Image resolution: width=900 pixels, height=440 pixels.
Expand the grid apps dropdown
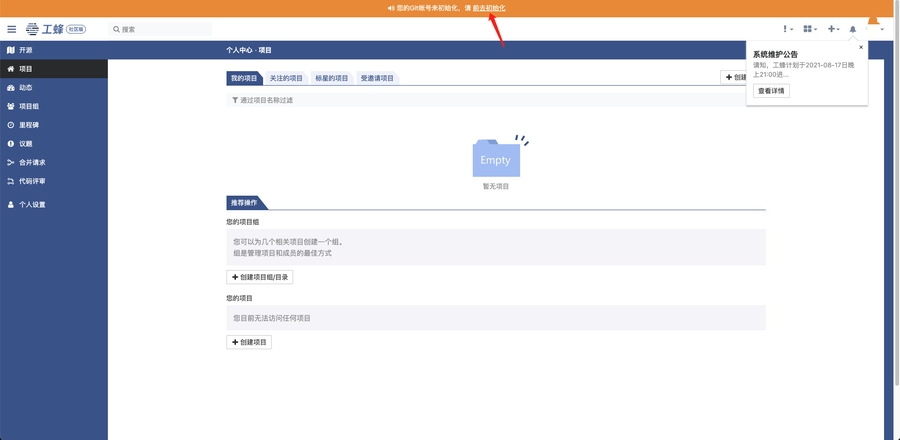point(810,29)
